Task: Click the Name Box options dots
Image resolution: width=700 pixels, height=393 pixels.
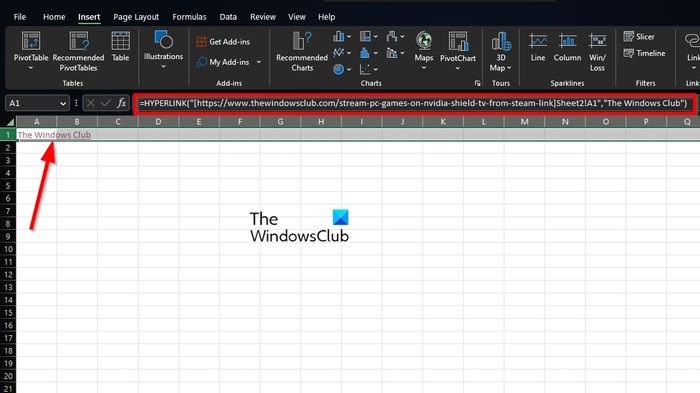Action: coord(76,103)
